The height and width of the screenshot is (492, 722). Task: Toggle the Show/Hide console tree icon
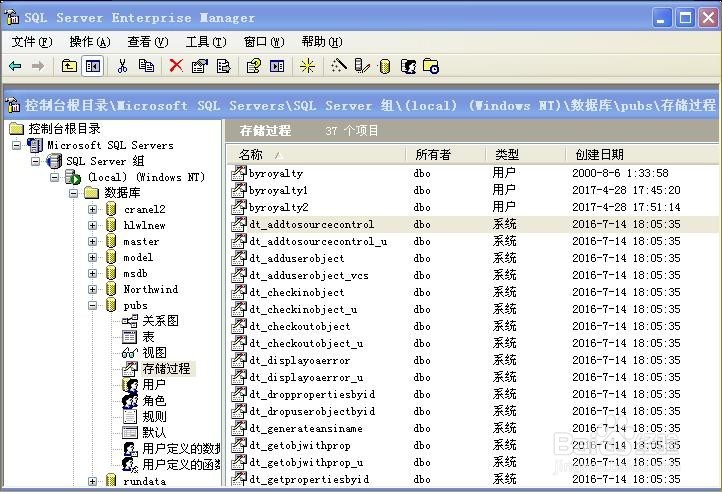coord(93,66)
